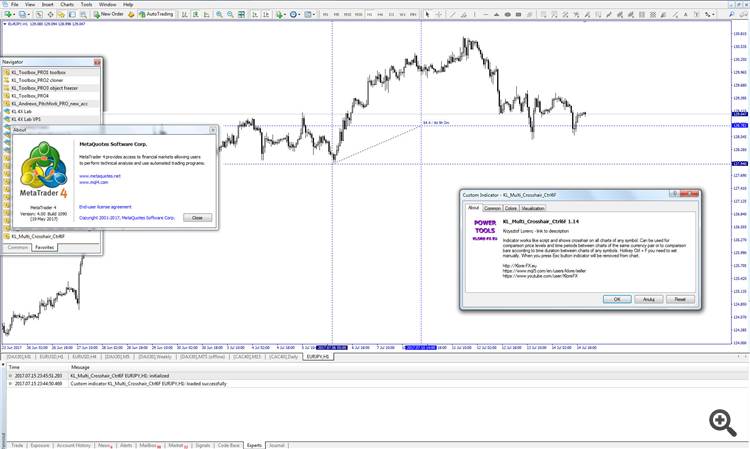
Task: Open the Insert menu
Action: (x=47, y=4)
